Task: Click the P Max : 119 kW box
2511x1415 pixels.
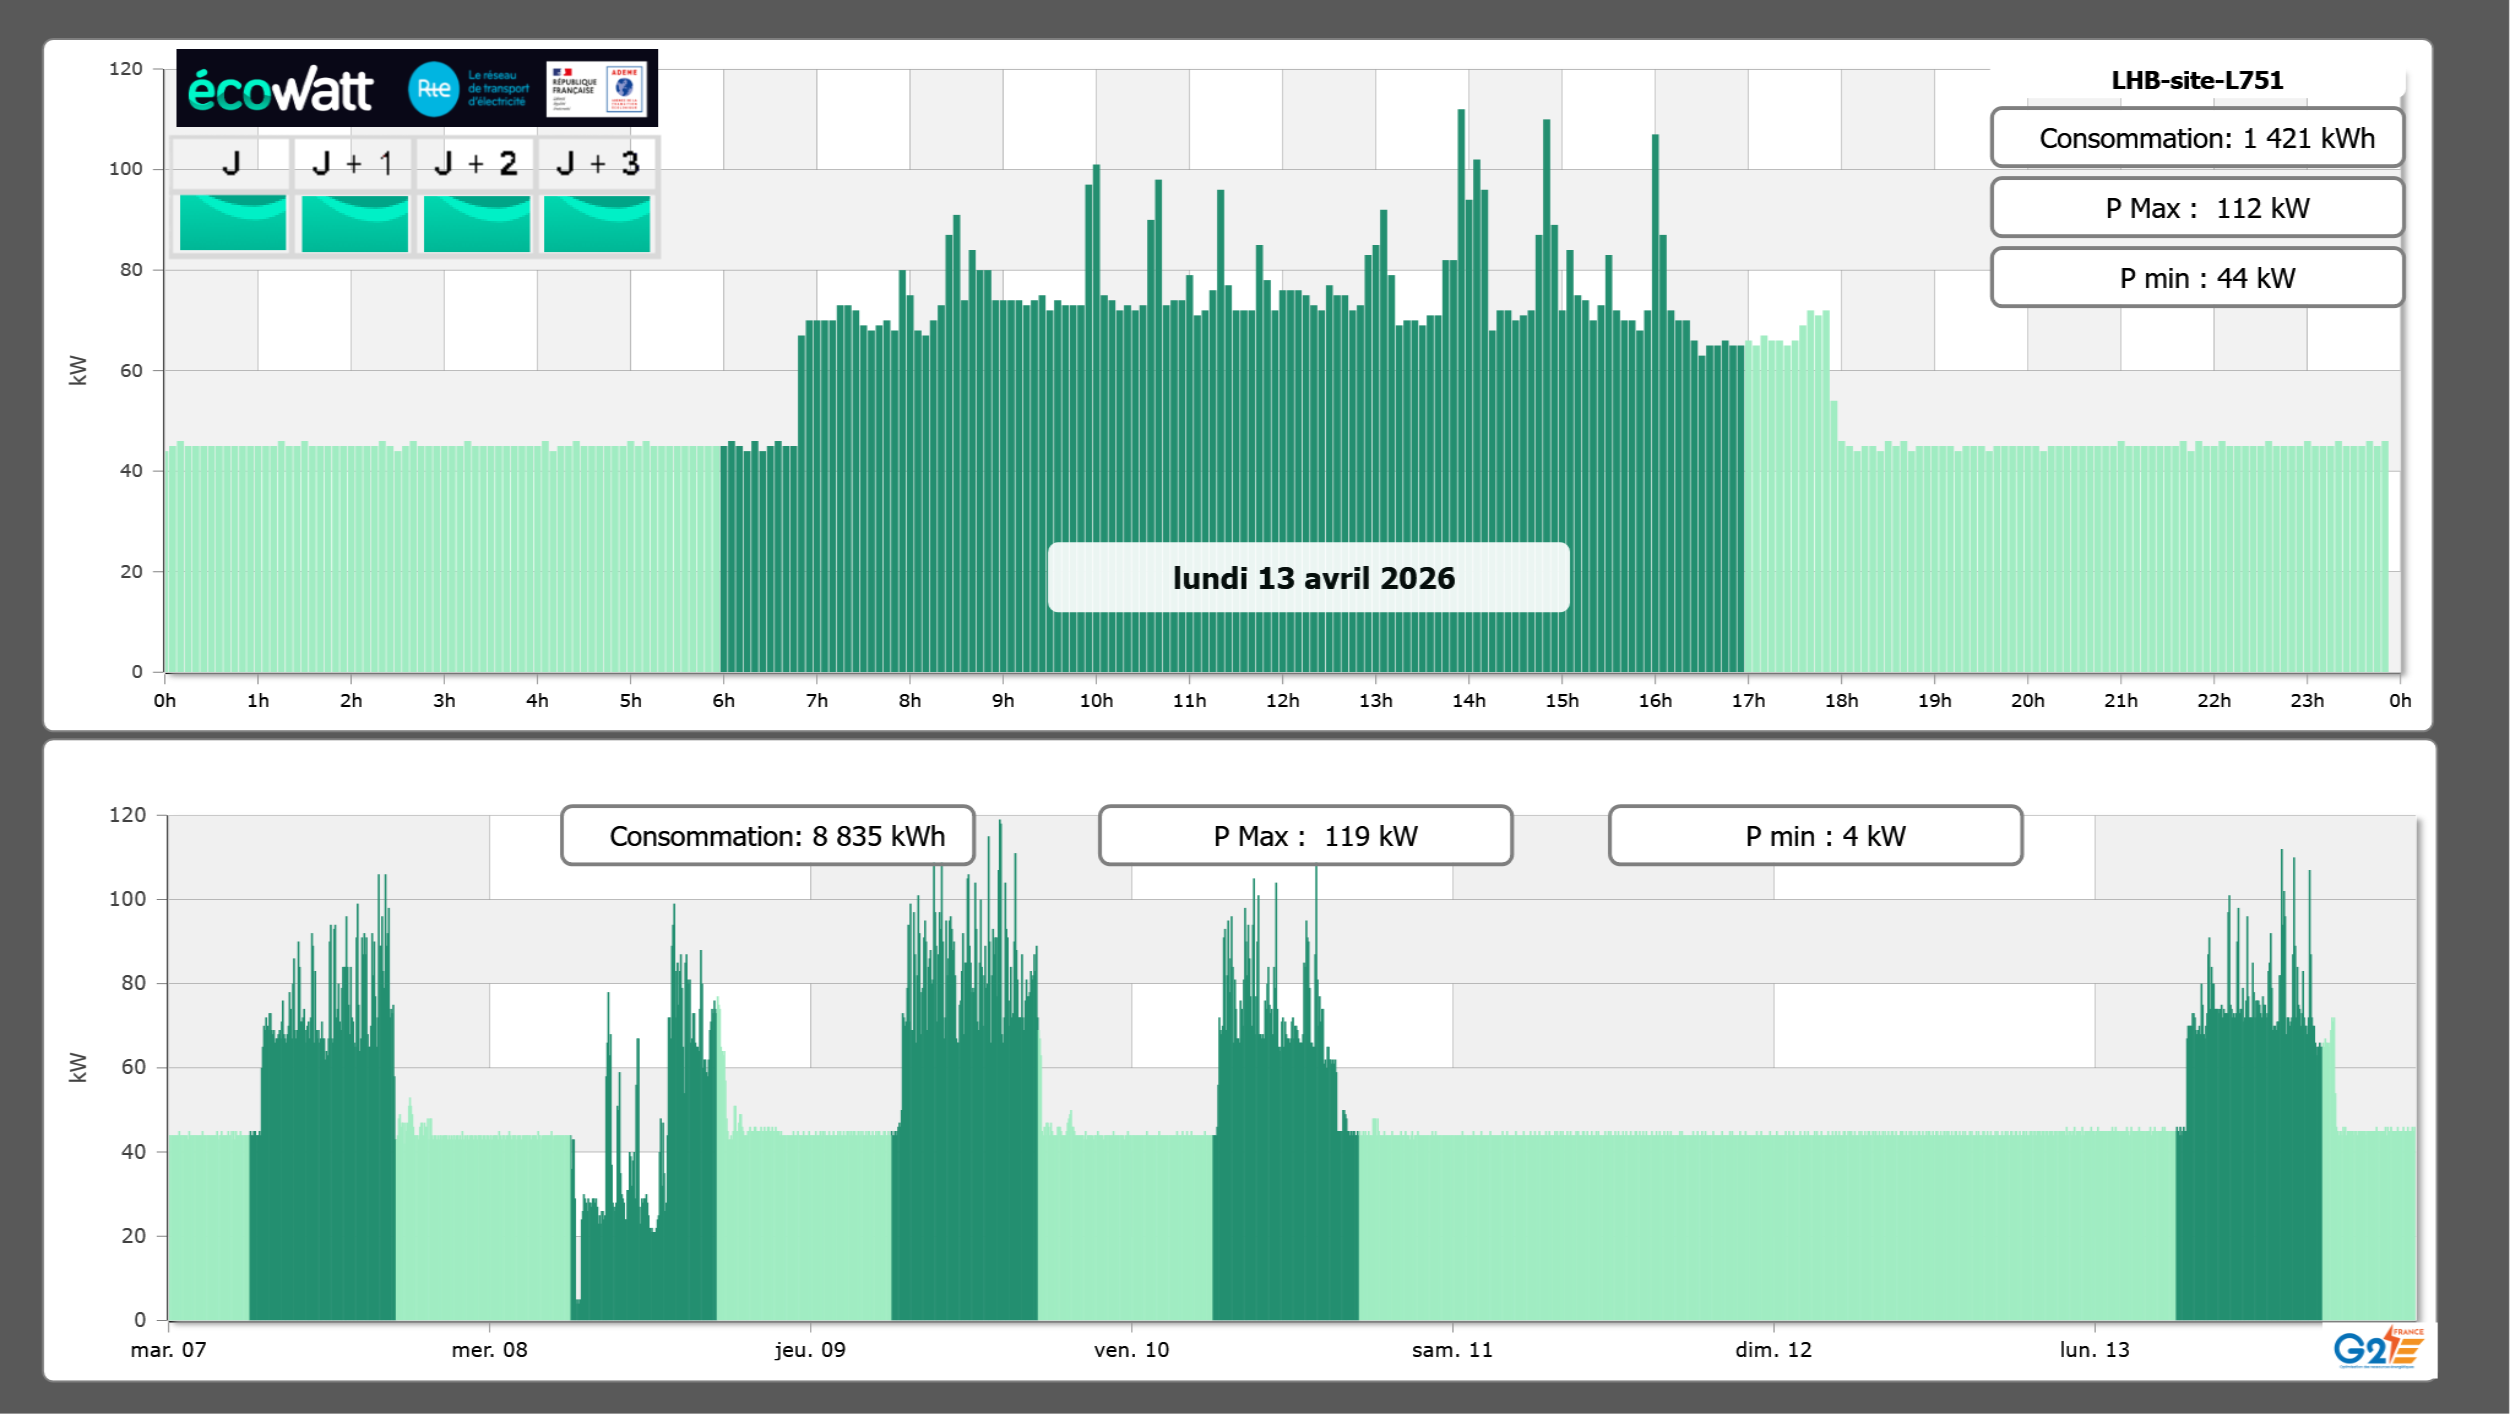Action: 1305,836
